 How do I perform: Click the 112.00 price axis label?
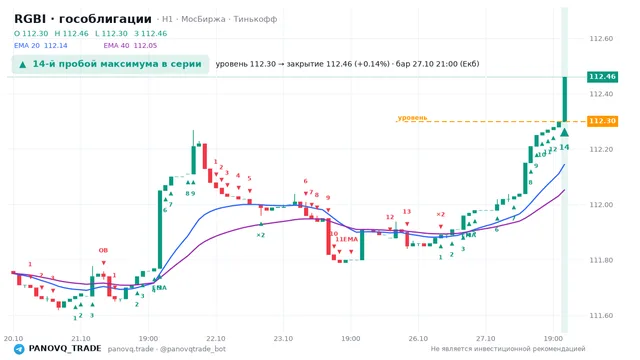[x=601, y=205]
